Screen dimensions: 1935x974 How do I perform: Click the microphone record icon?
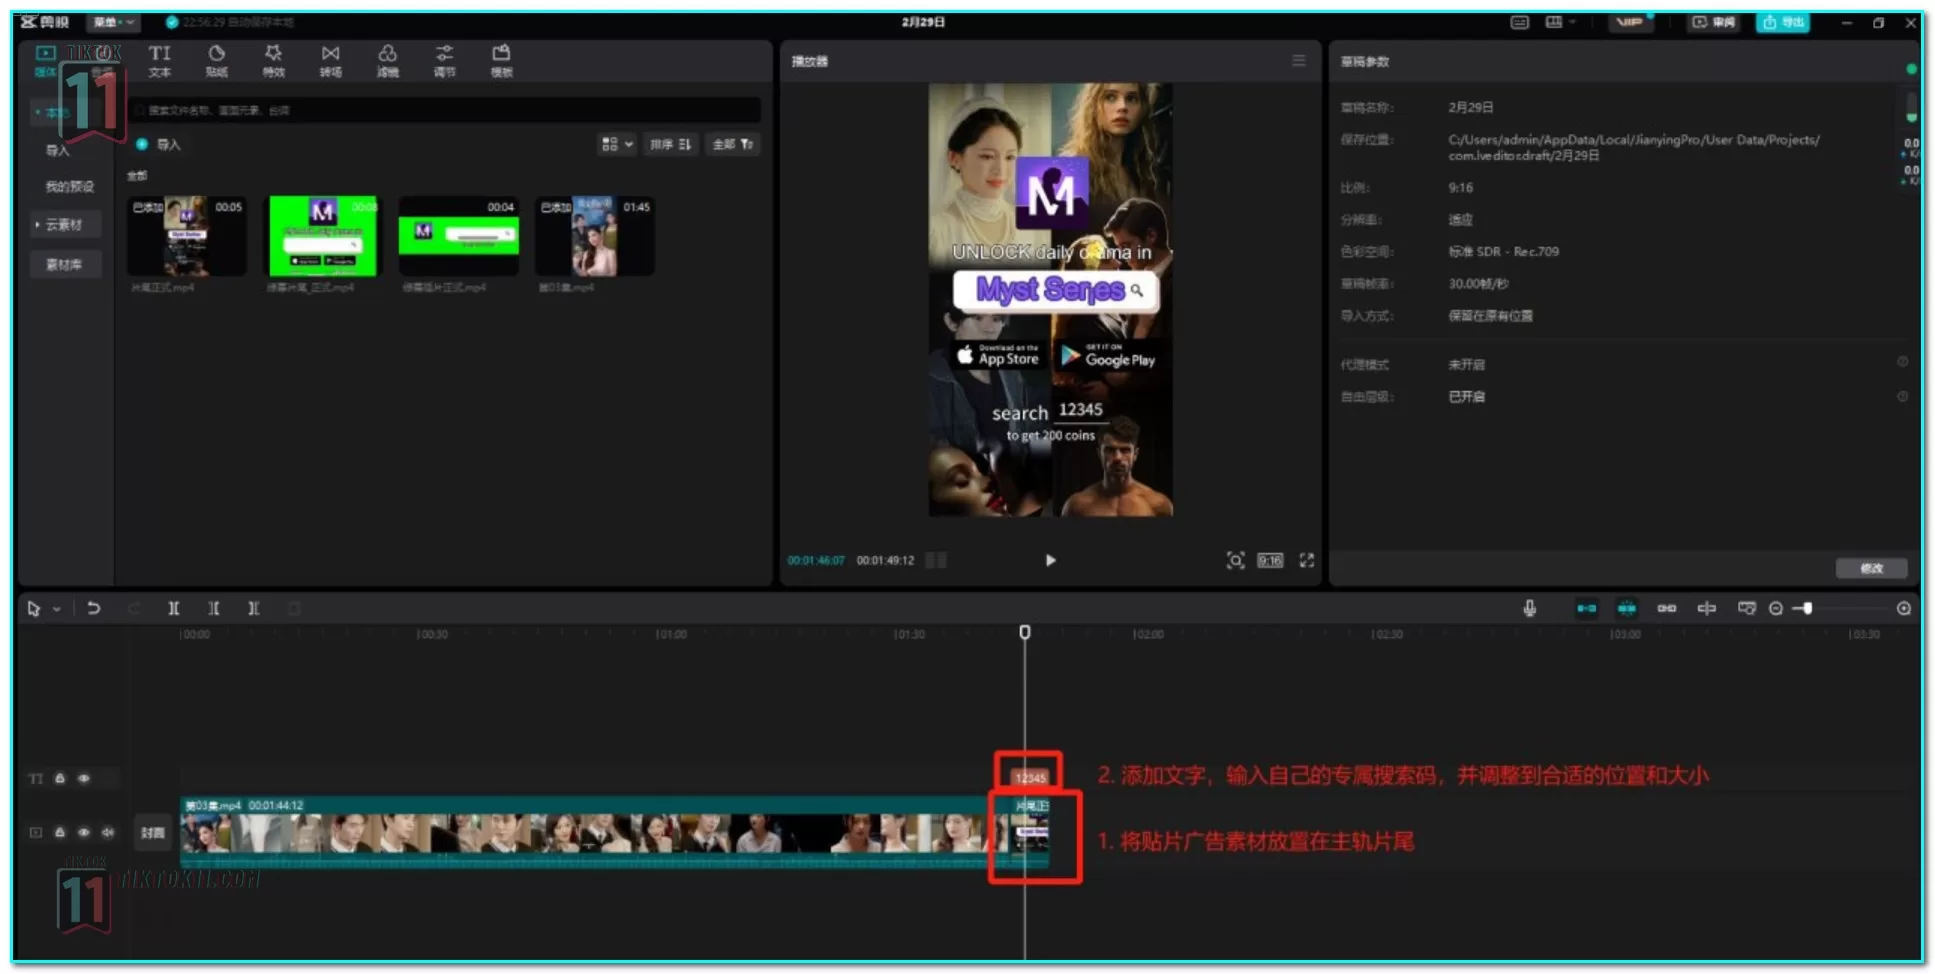point(1529,608)
